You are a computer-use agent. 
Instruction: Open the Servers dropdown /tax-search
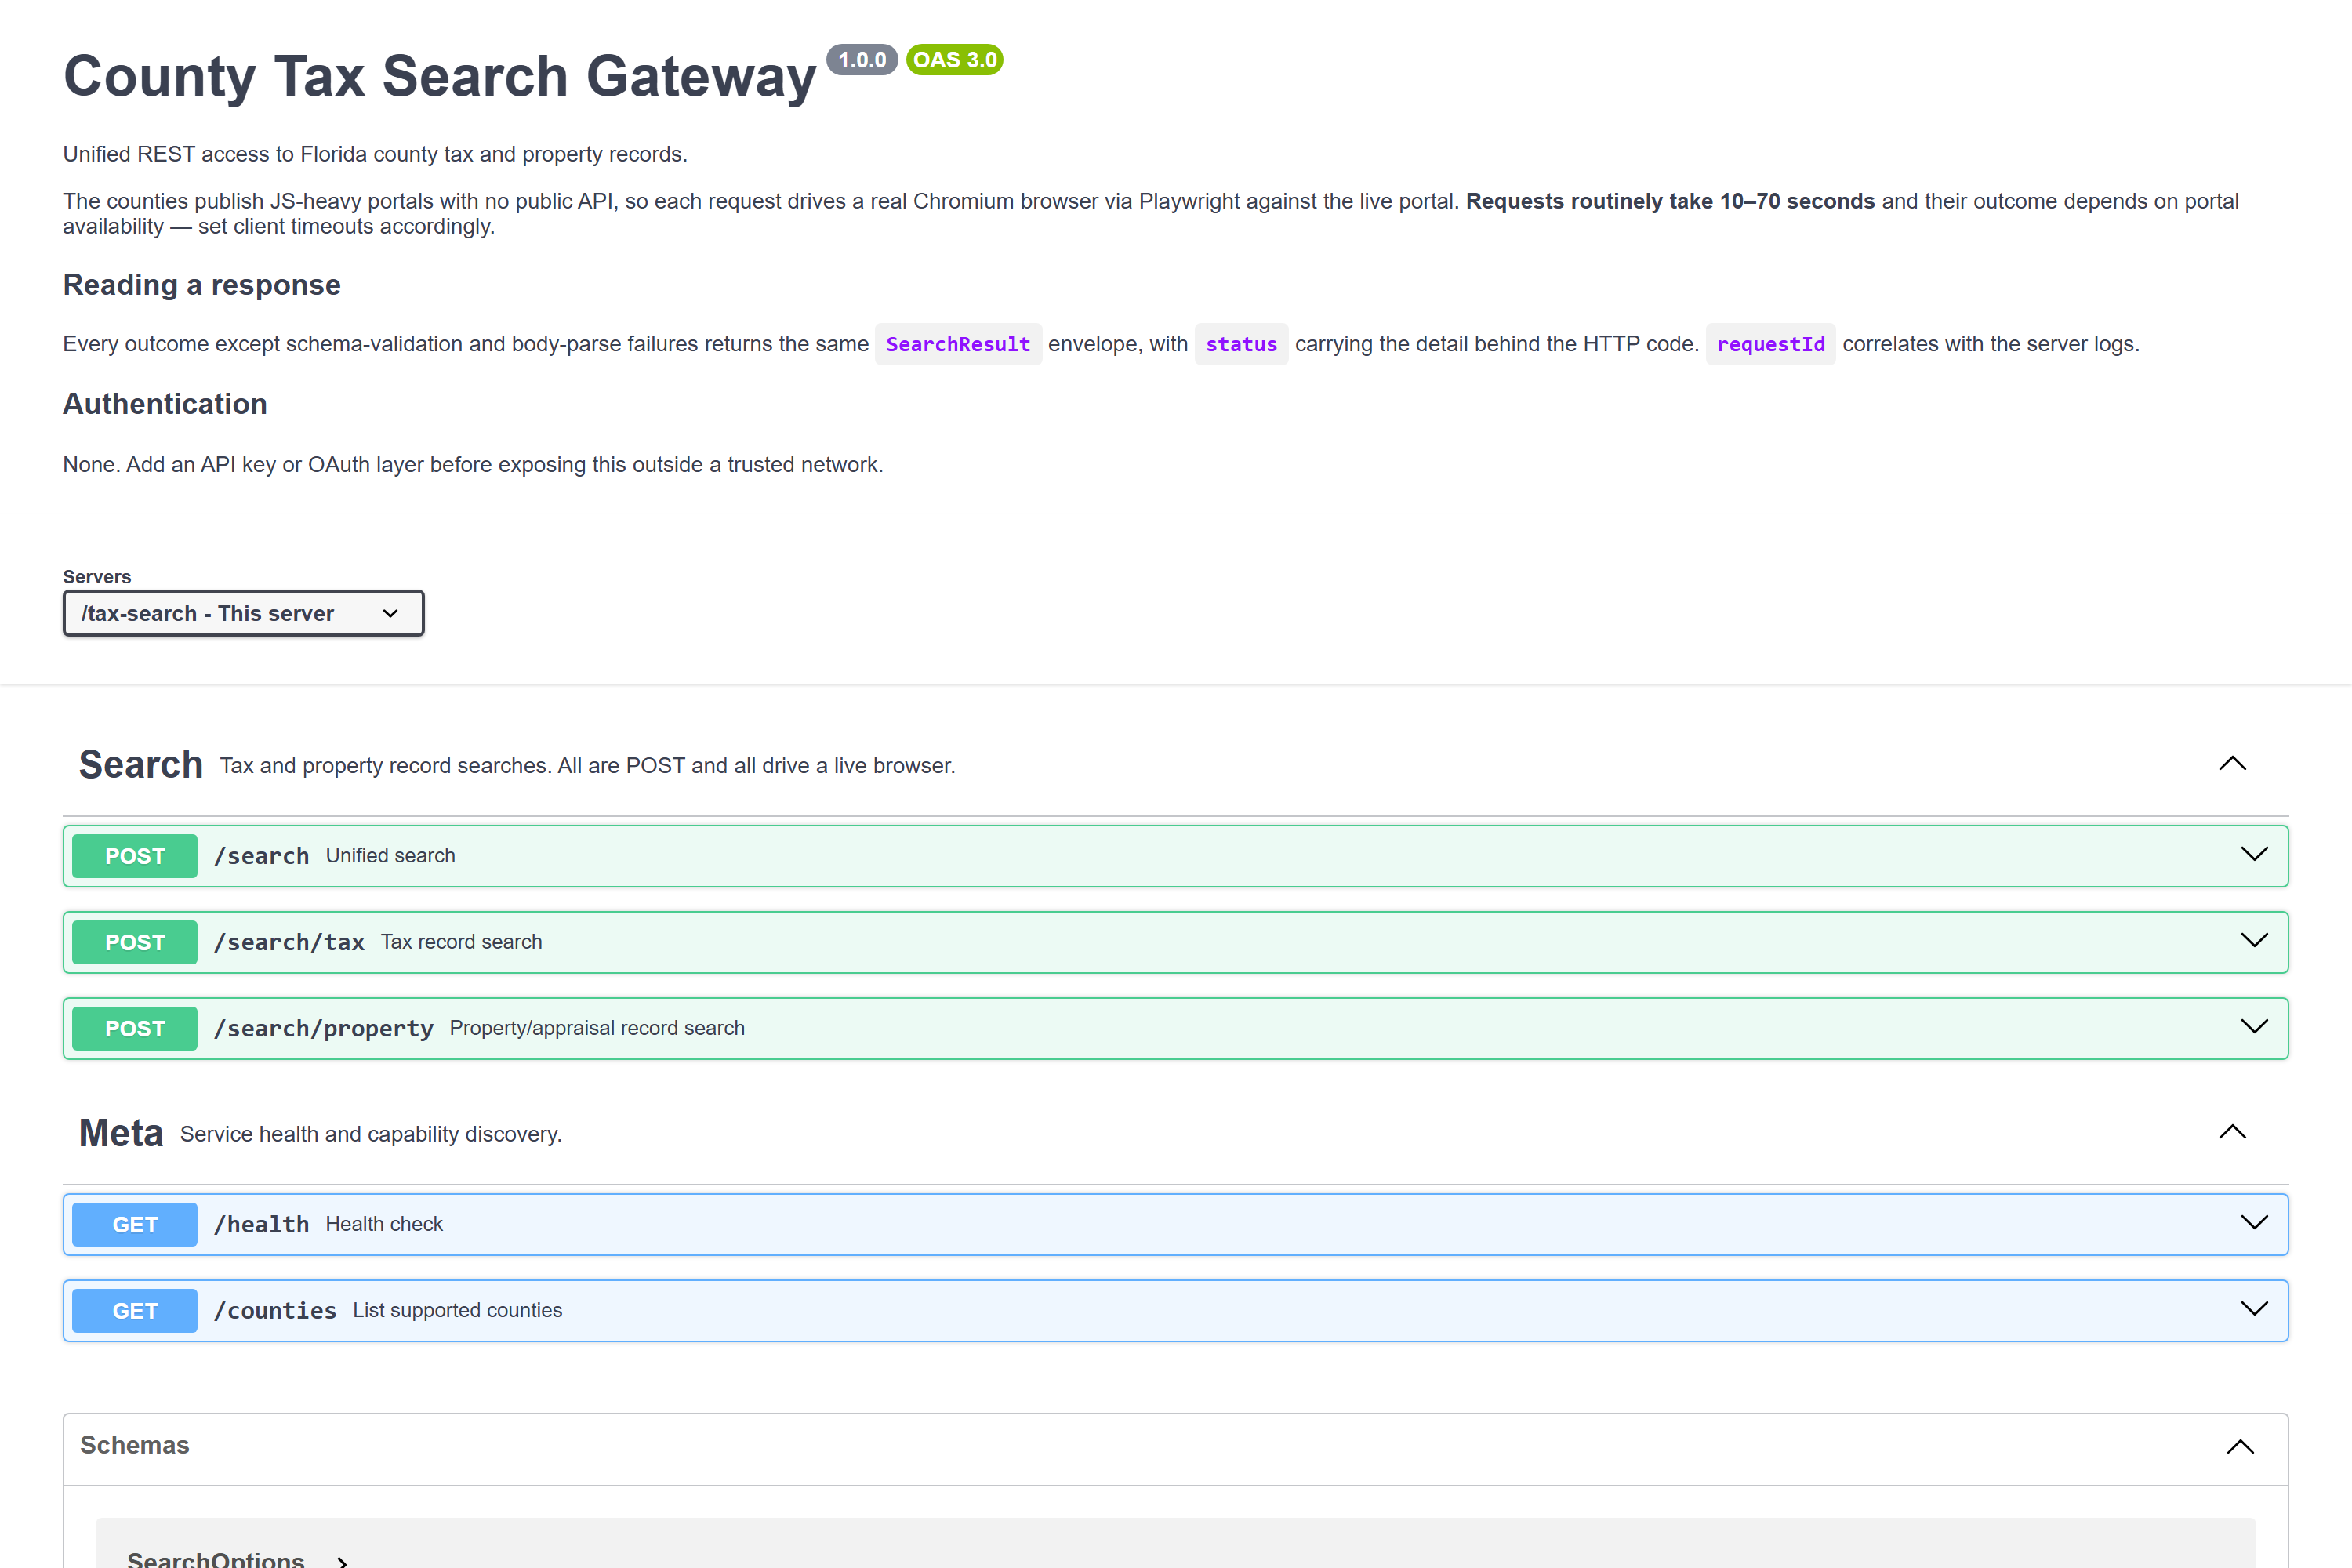[243, 613]
